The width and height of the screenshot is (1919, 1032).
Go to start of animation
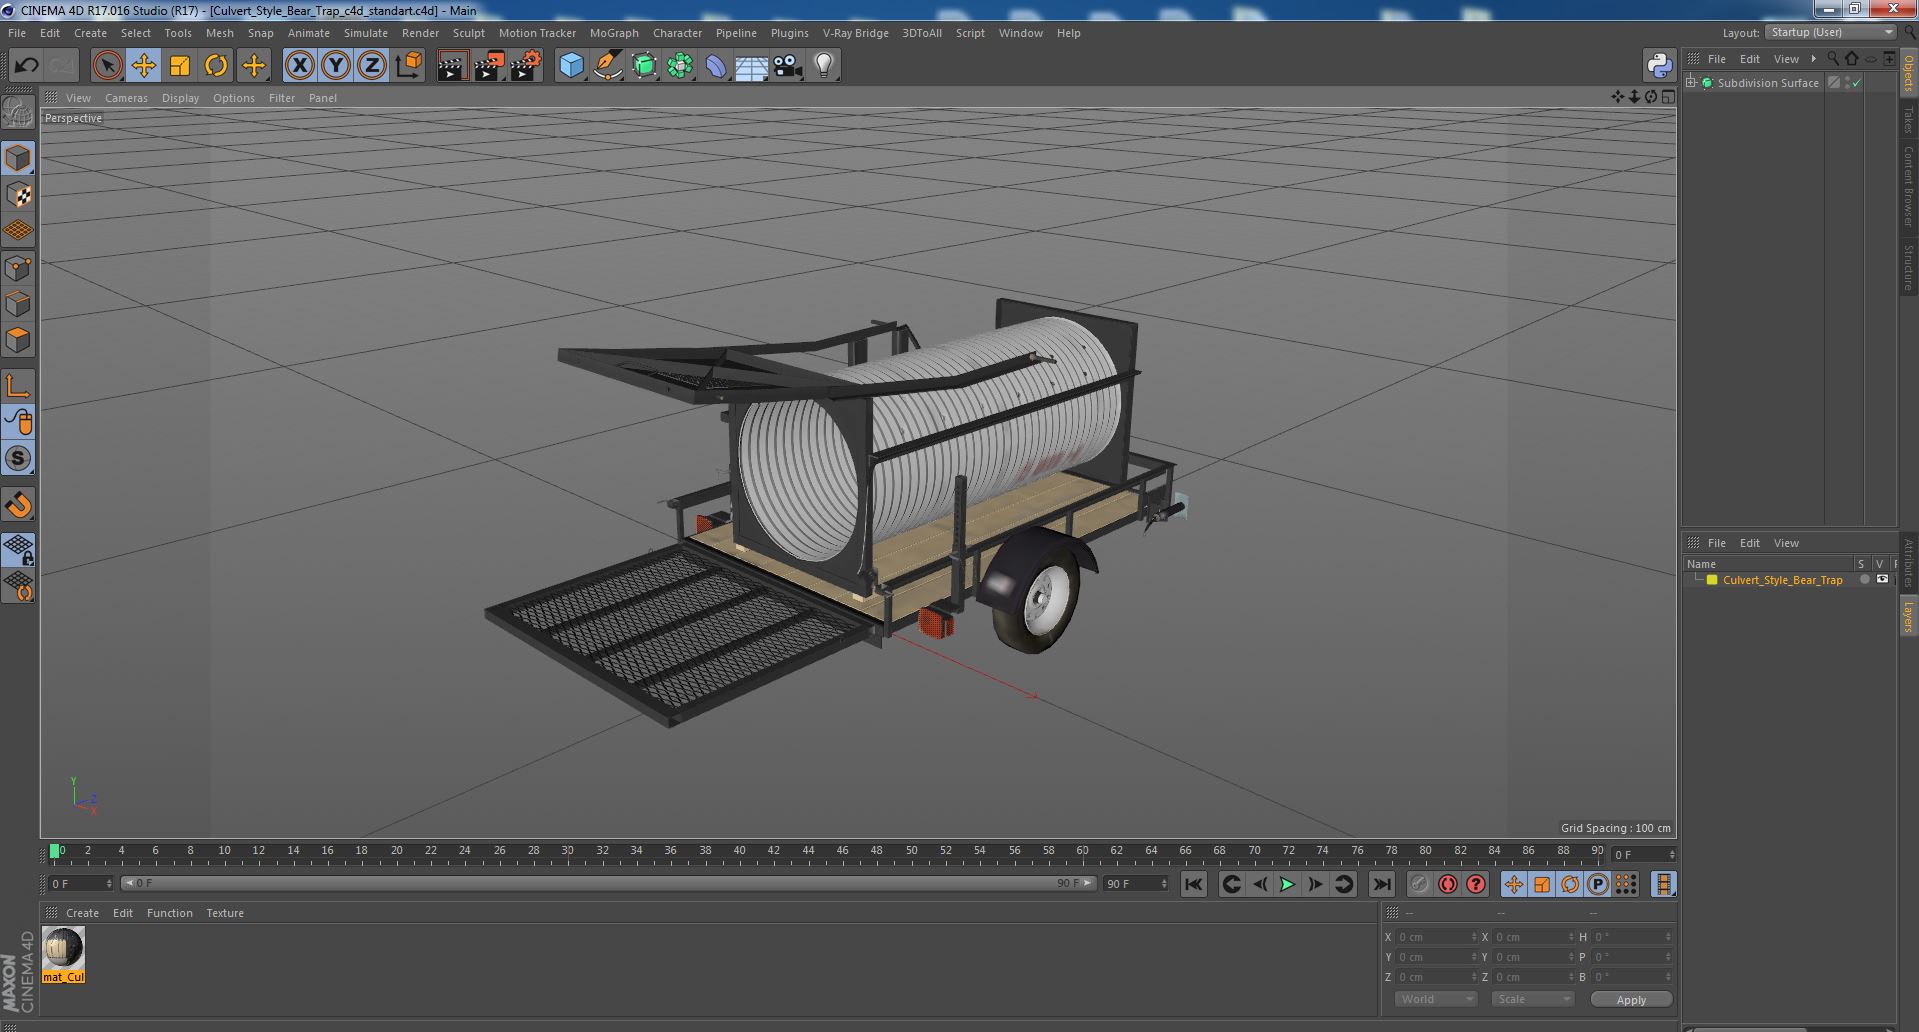click(1193, 884)
